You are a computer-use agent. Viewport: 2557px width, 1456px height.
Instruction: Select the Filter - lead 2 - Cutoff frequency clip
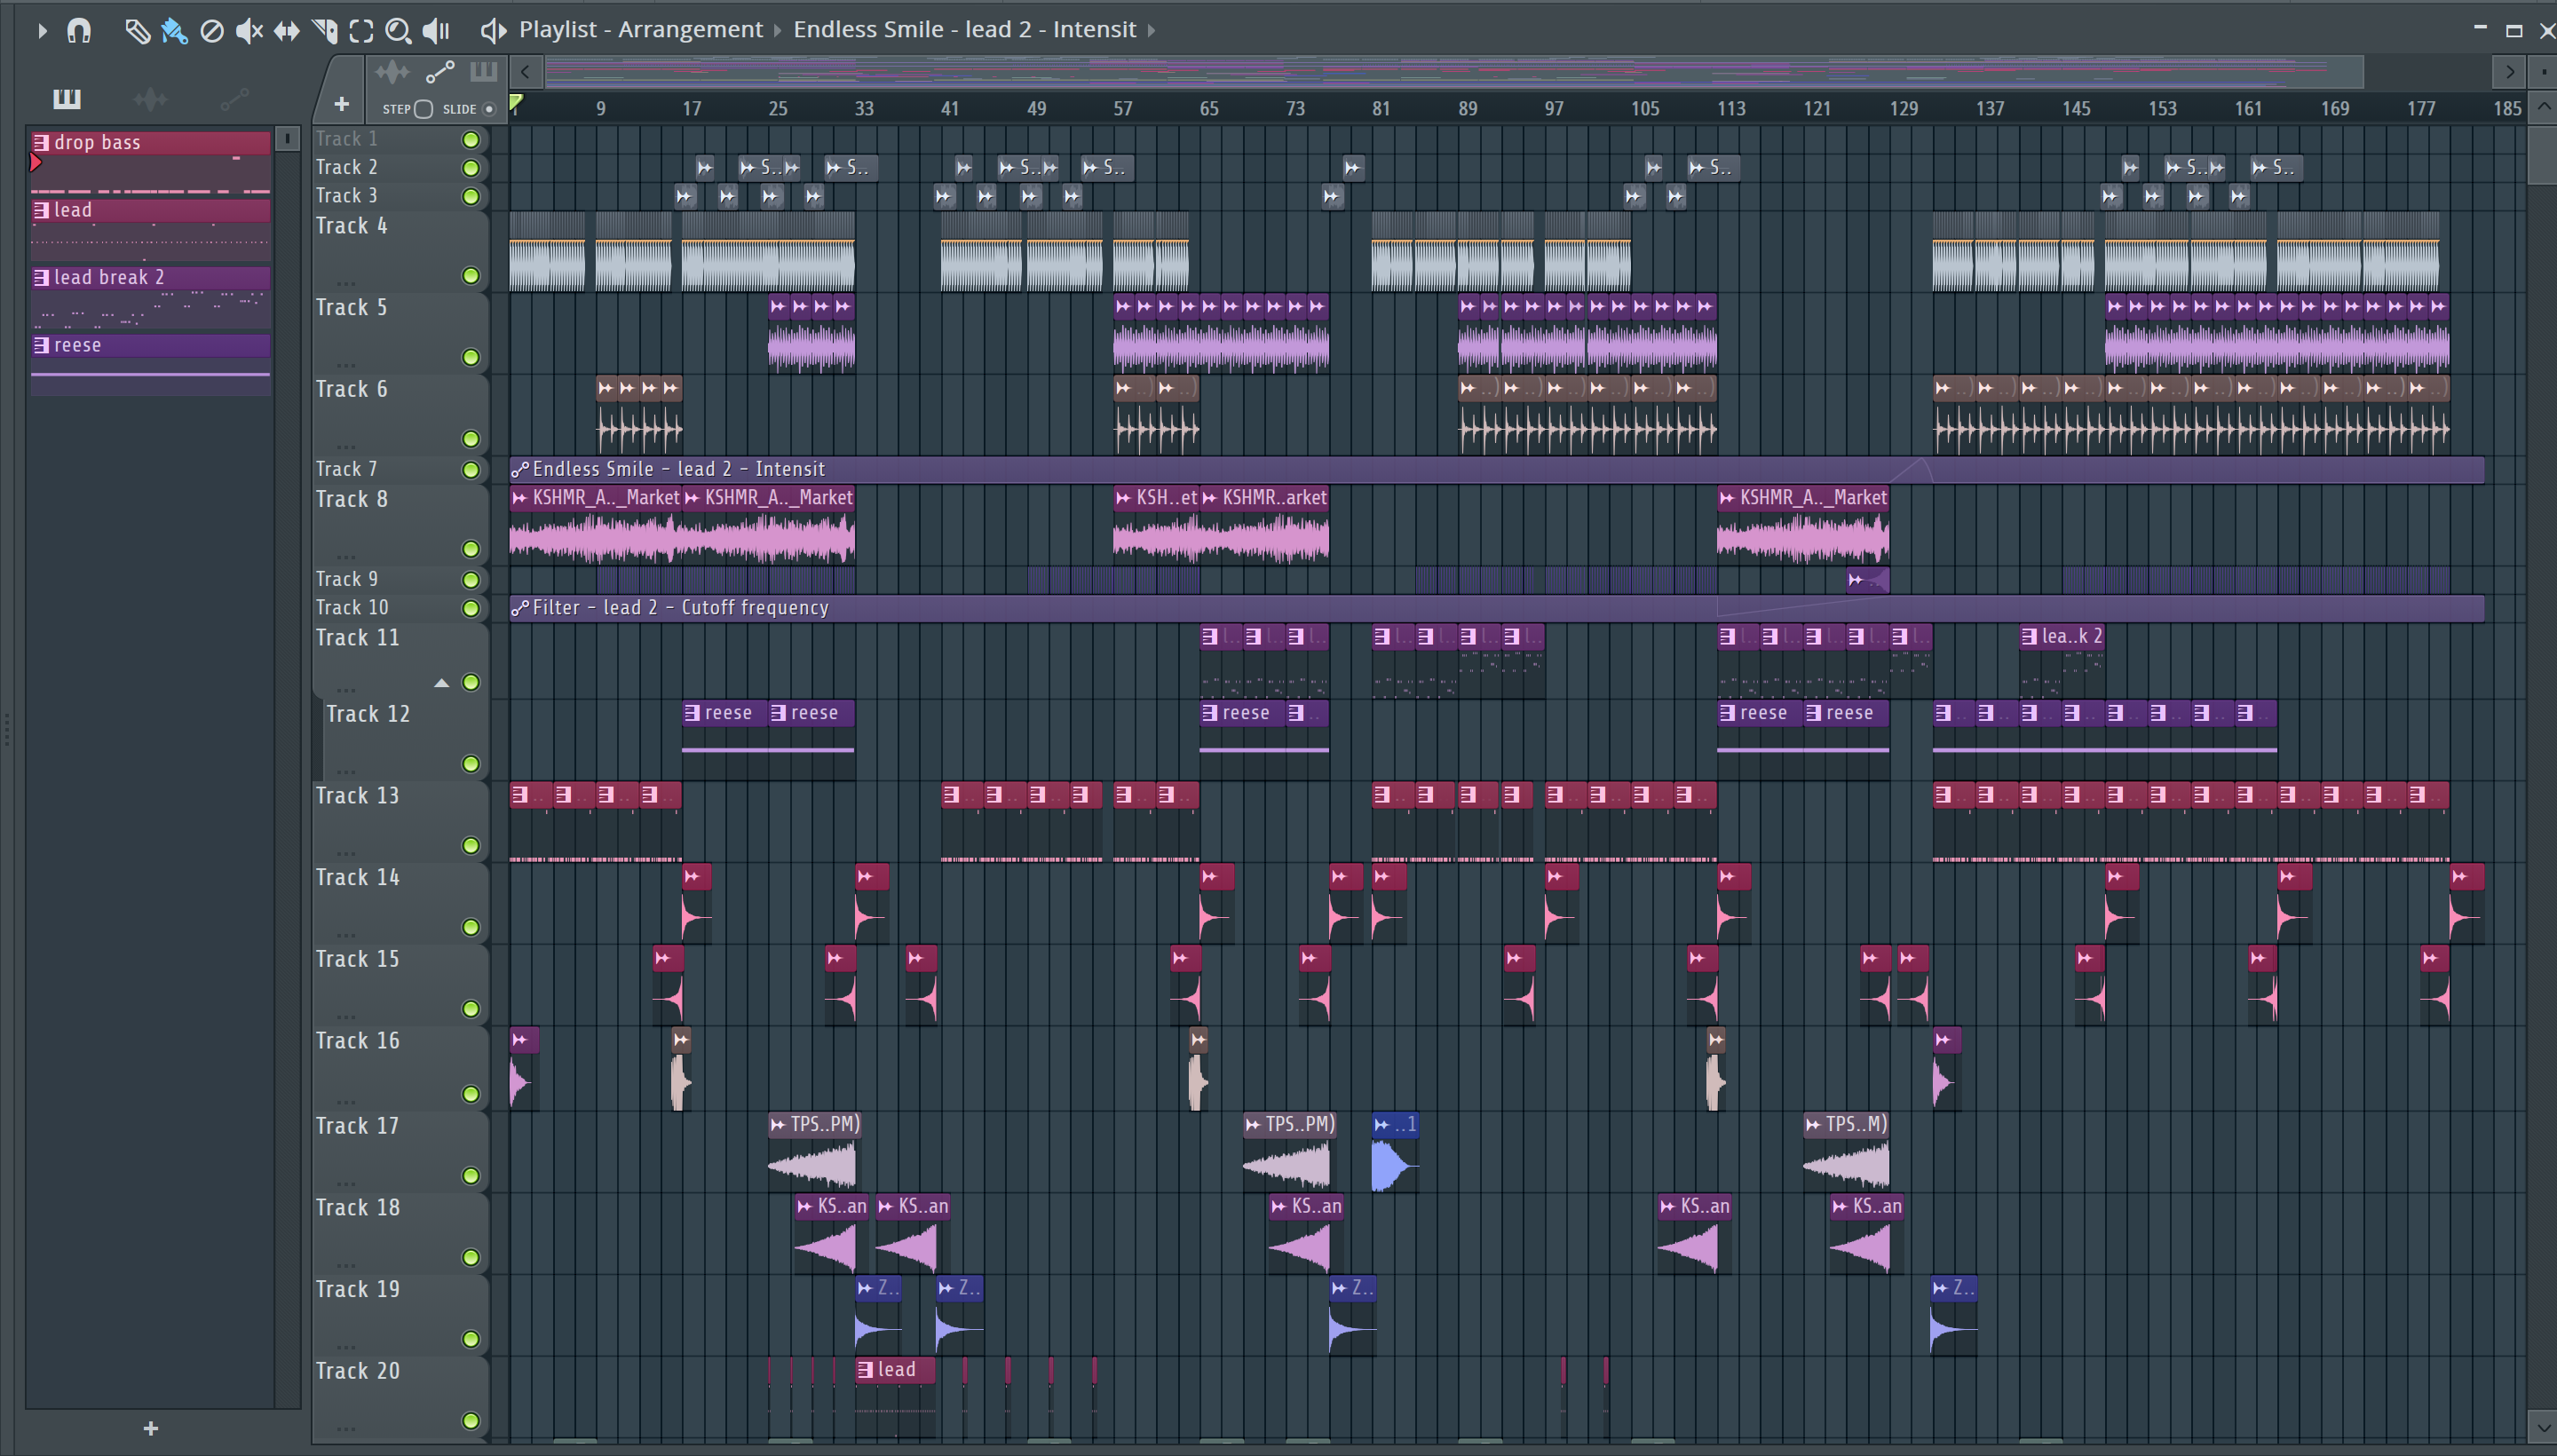pyautogui.click(x=1496, y=607)
